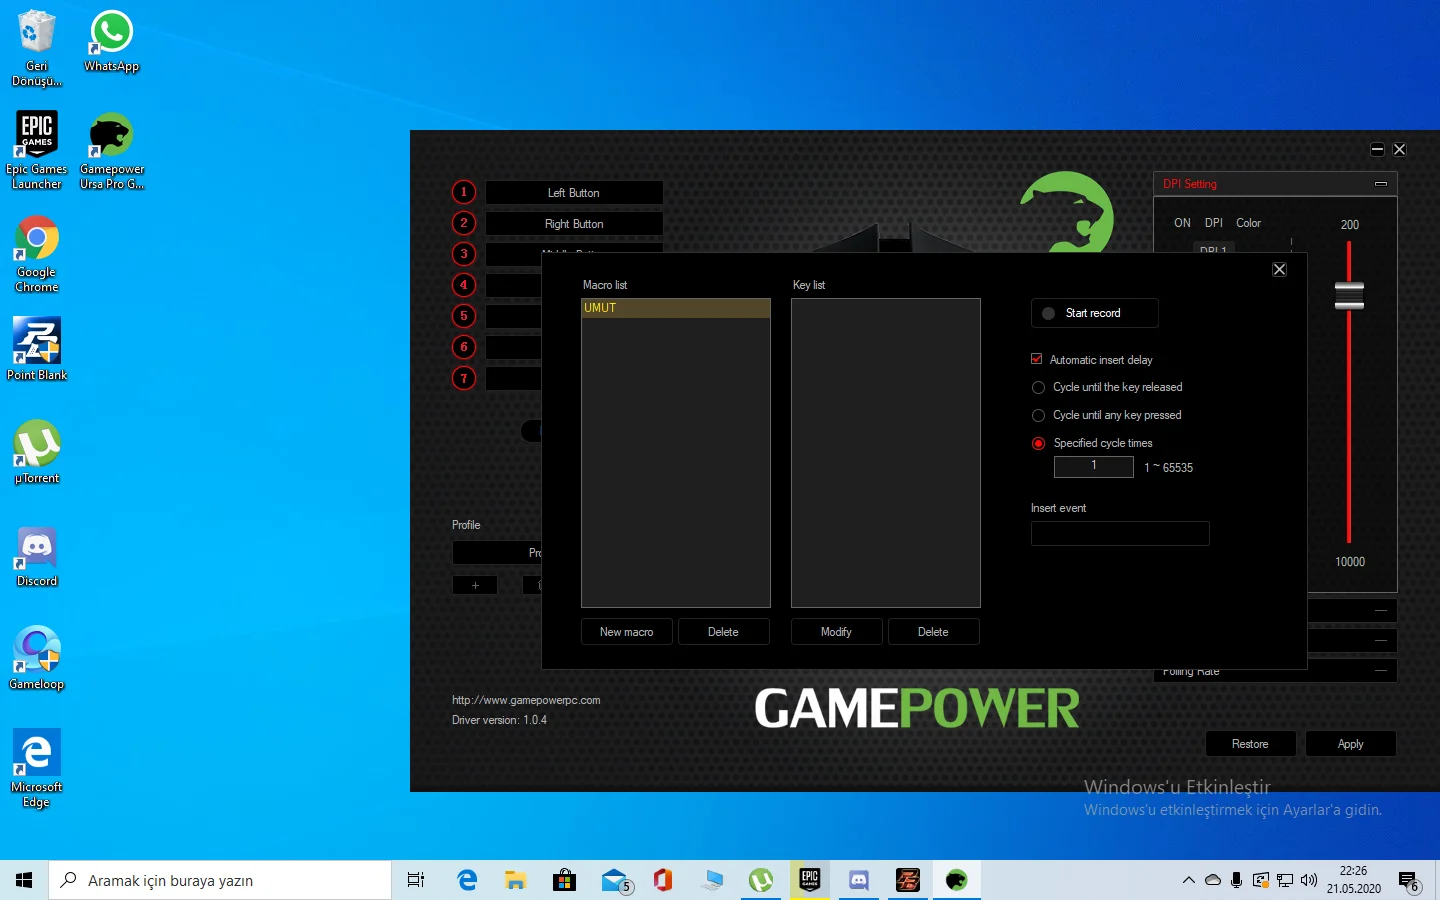Toggle Automatic insert delay checkbox
Image resolution: width=1440 pixels, height=900 pixels.
pyautogui.click(x=1037, y=359)
